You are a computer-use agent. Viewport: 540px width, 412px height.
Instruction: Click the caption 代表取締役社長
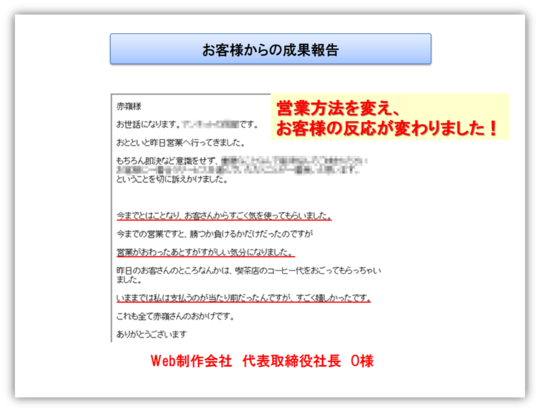point(291,361)
